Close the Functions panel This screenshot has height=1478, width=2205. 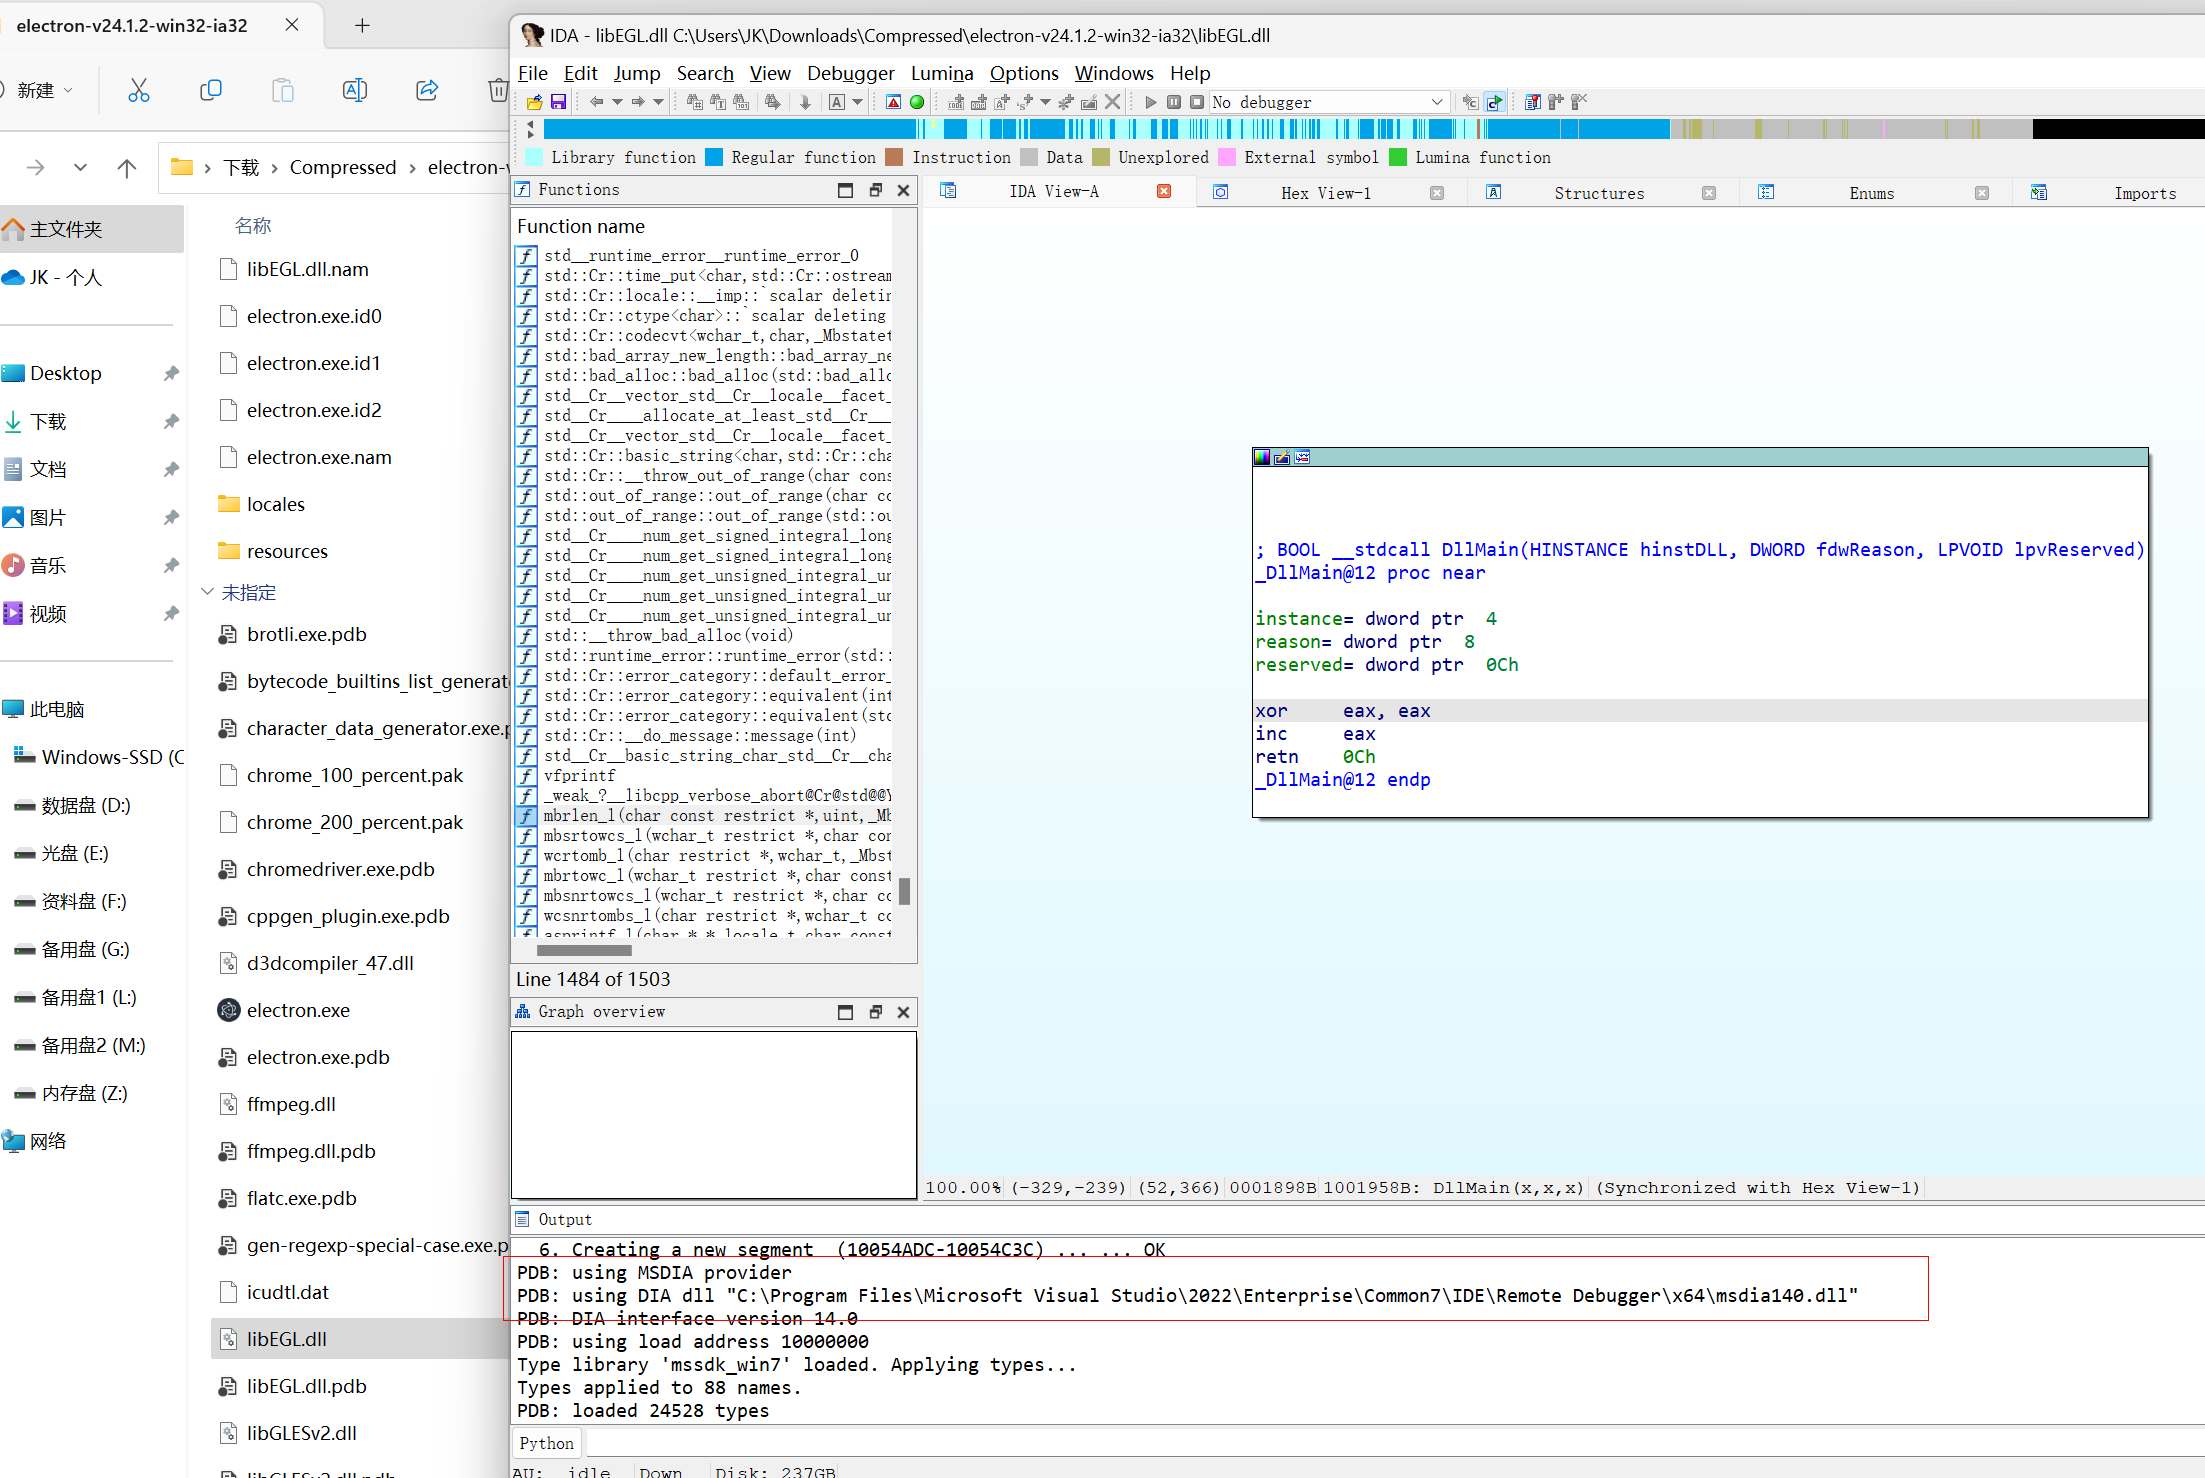(x=904, y=190)
